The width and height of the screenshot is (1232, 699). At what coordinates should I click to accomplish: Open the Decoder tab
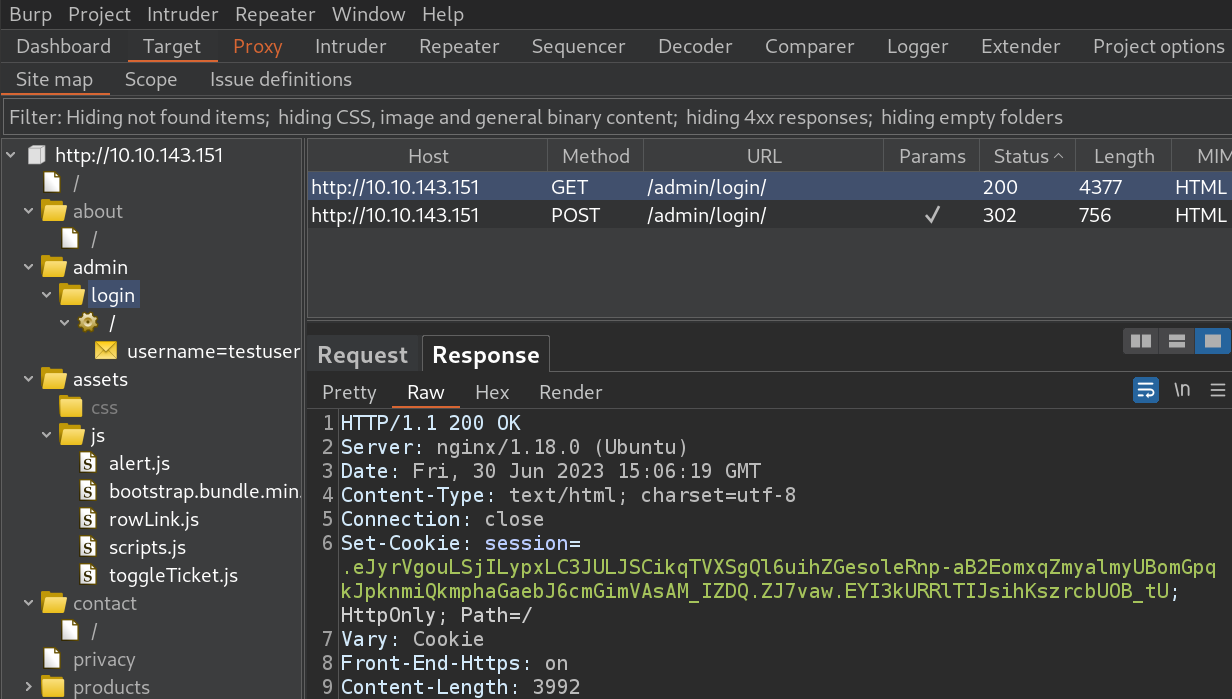point(695,46)
